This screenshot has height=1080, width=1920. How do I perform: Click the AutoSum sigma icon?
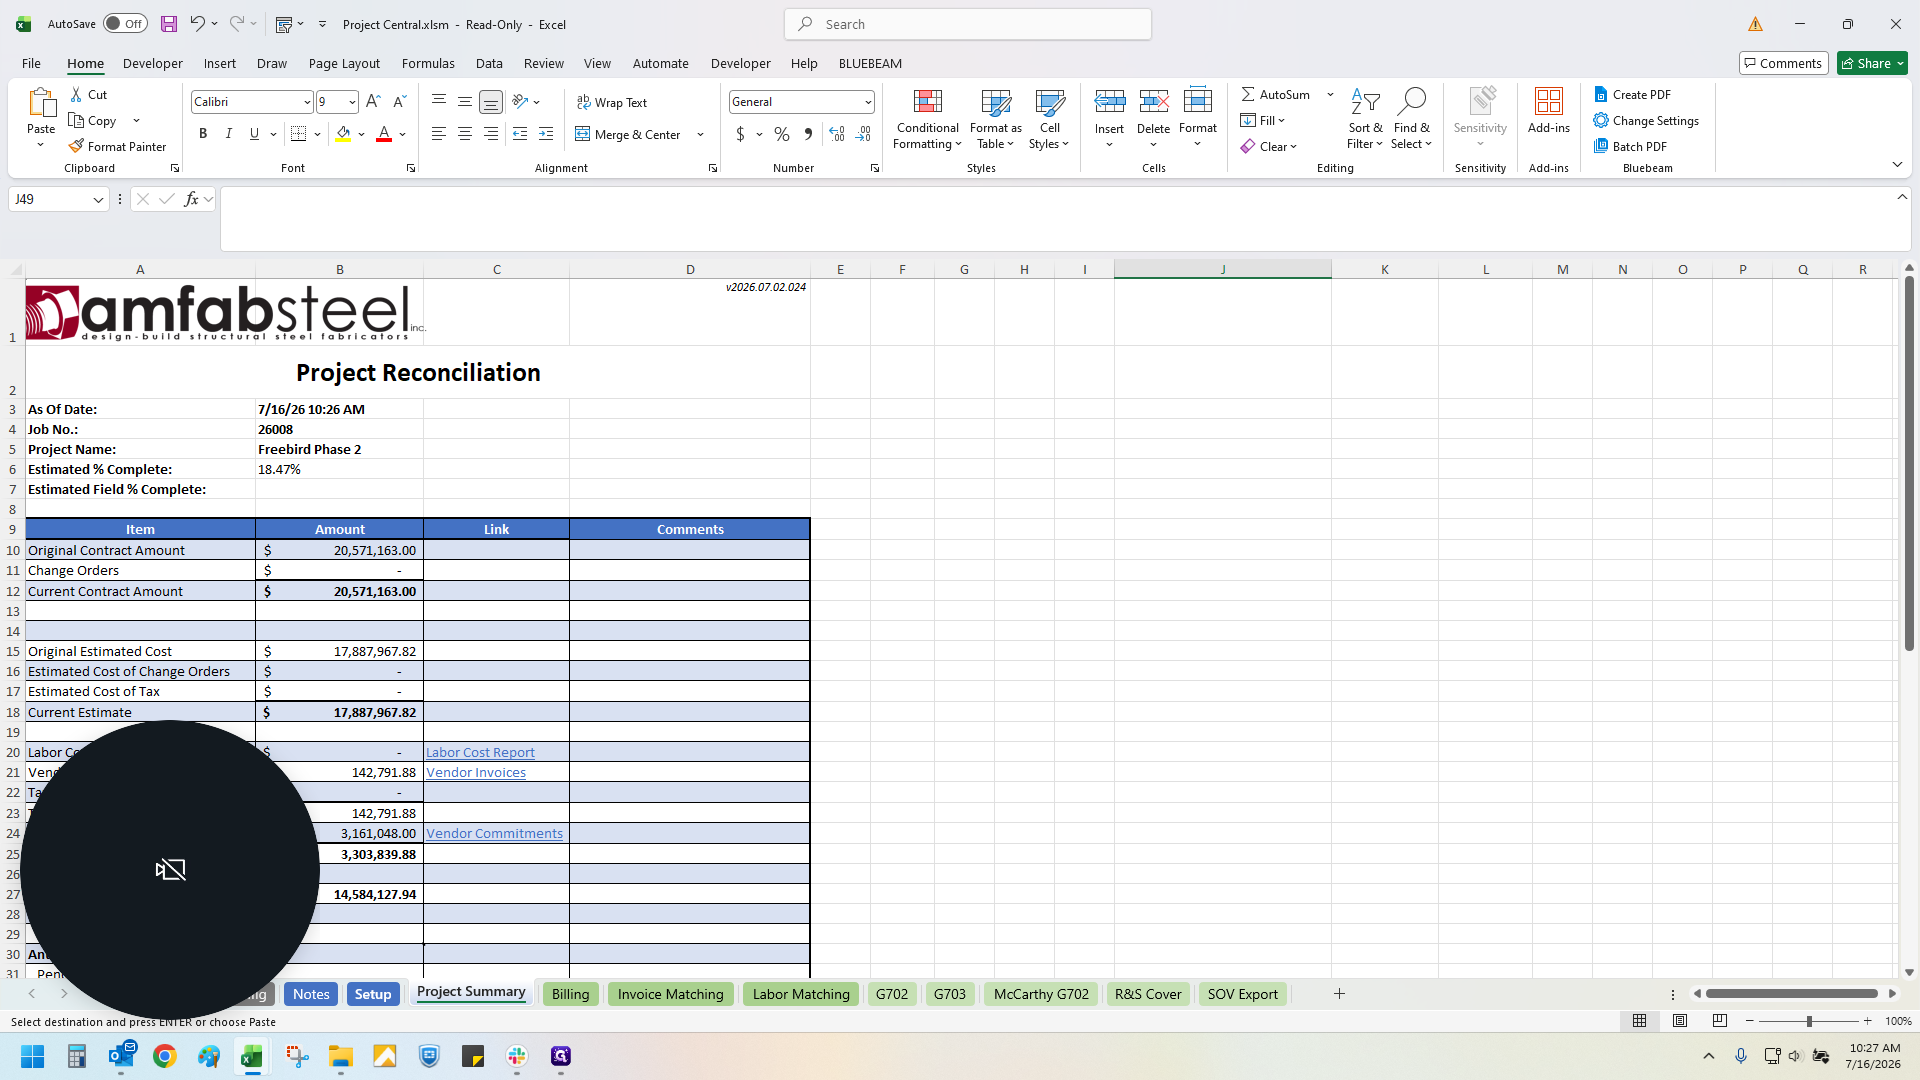[1248, 94]
